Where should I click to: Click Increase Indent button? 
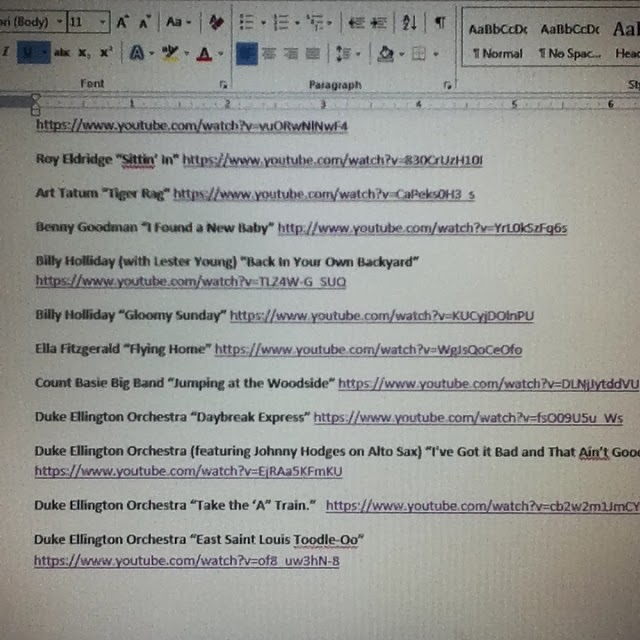coord(379,22)
